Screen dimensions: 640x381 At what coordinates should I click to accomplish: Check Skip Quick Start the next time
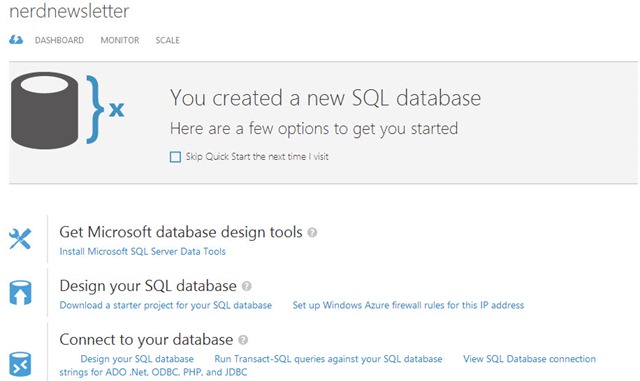pyautogui.click(x=175, y=157)
